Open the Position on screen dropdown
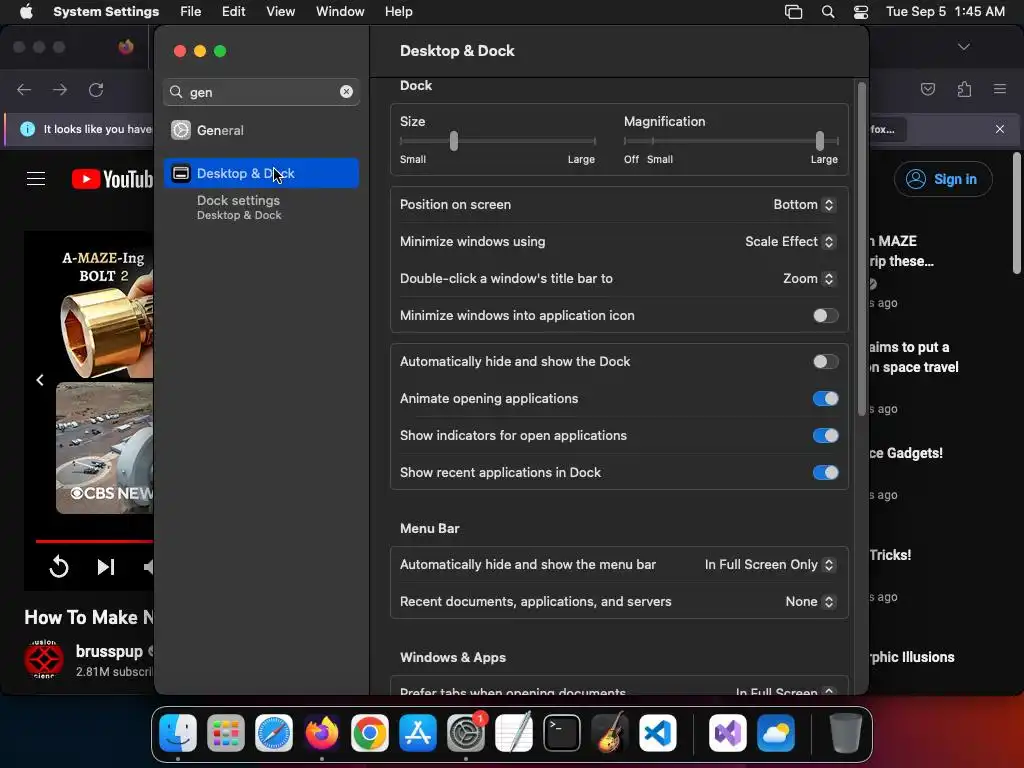This screenshot has width=1024, height=768. [x=804, y=204]
